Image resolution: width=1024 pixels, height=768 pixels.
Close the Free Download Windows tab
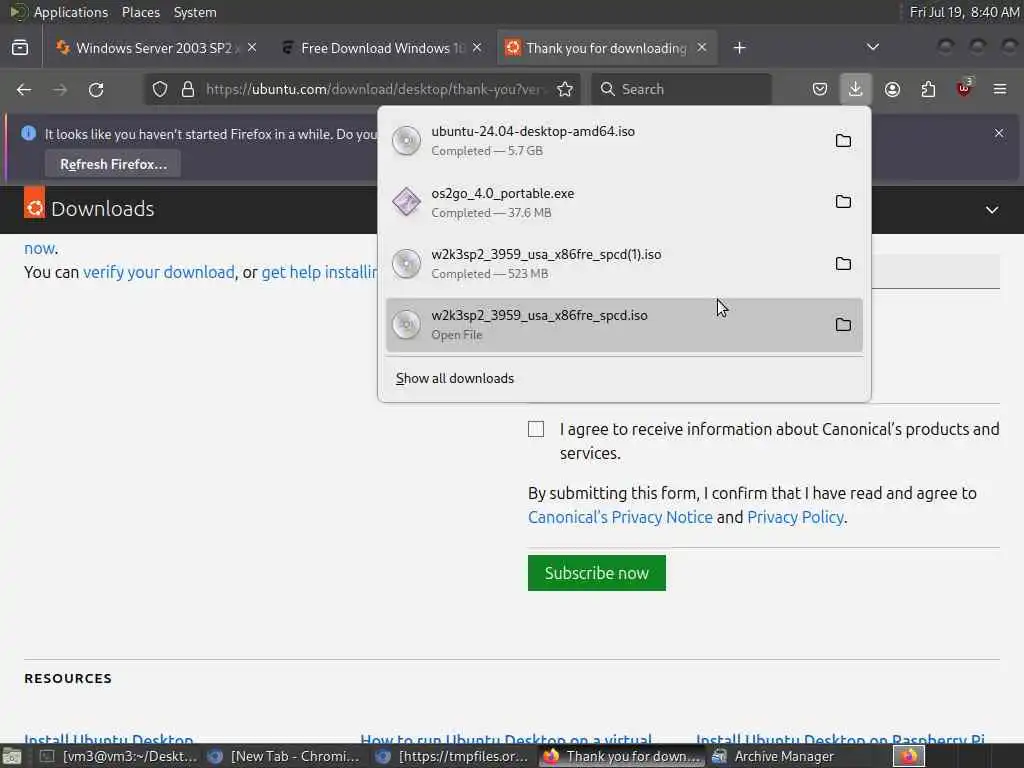(x=477, y=48)
